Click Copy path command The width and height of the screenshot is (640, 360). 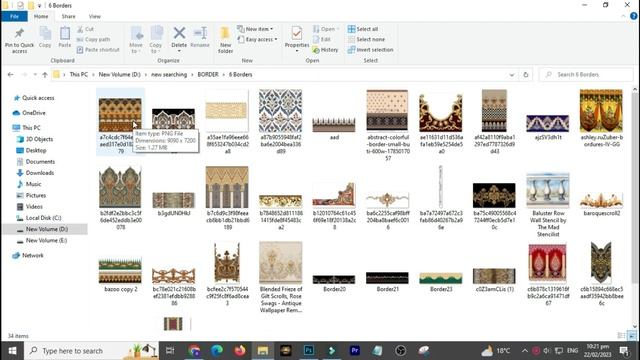coord(93,39)
